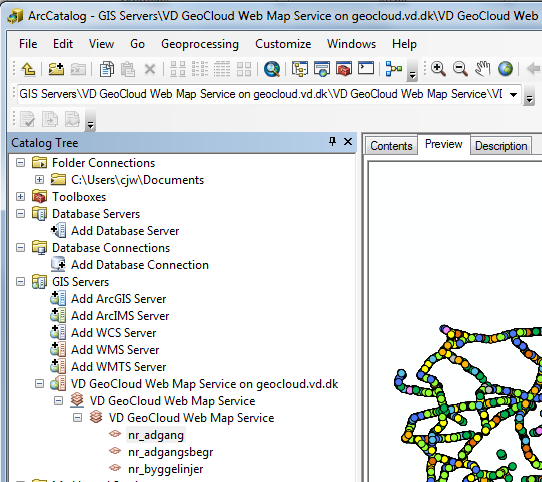Collapse VD GeoCloud on geocloud.vd.dk node
The image size is (542, 482).
tap(39, 383)
